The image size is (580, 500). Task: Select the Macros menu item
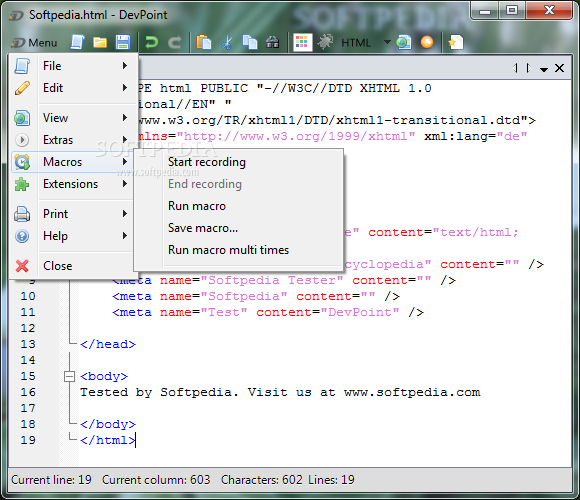tap(72, 162)
